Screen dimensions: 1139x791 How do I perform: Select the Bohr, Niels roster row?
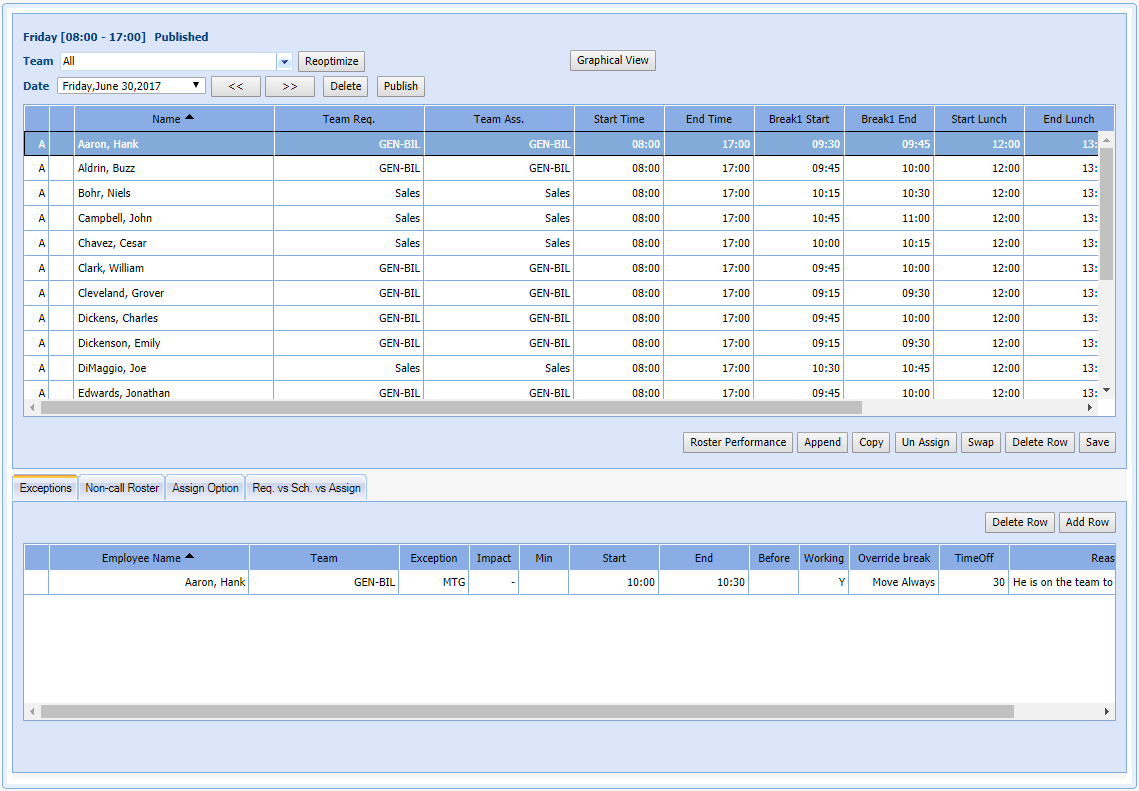tap(104, 194)
